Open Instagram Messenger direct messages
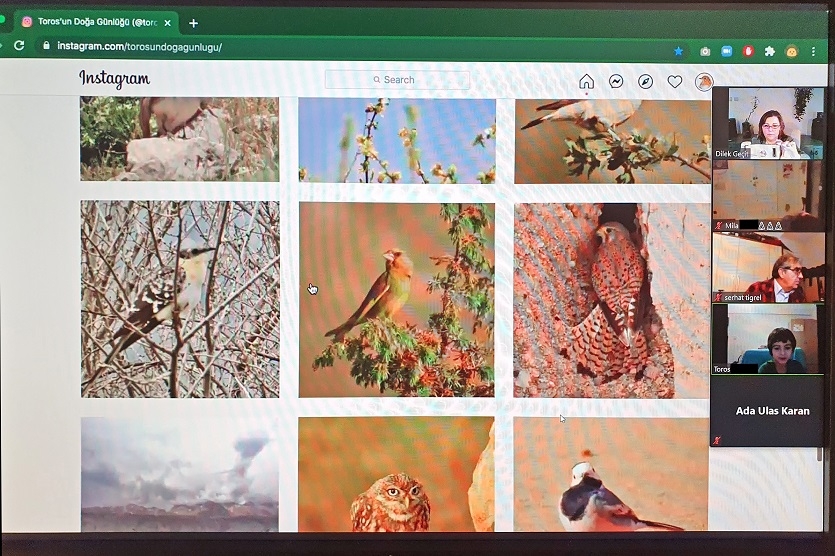835x556 pixels. 616,82
